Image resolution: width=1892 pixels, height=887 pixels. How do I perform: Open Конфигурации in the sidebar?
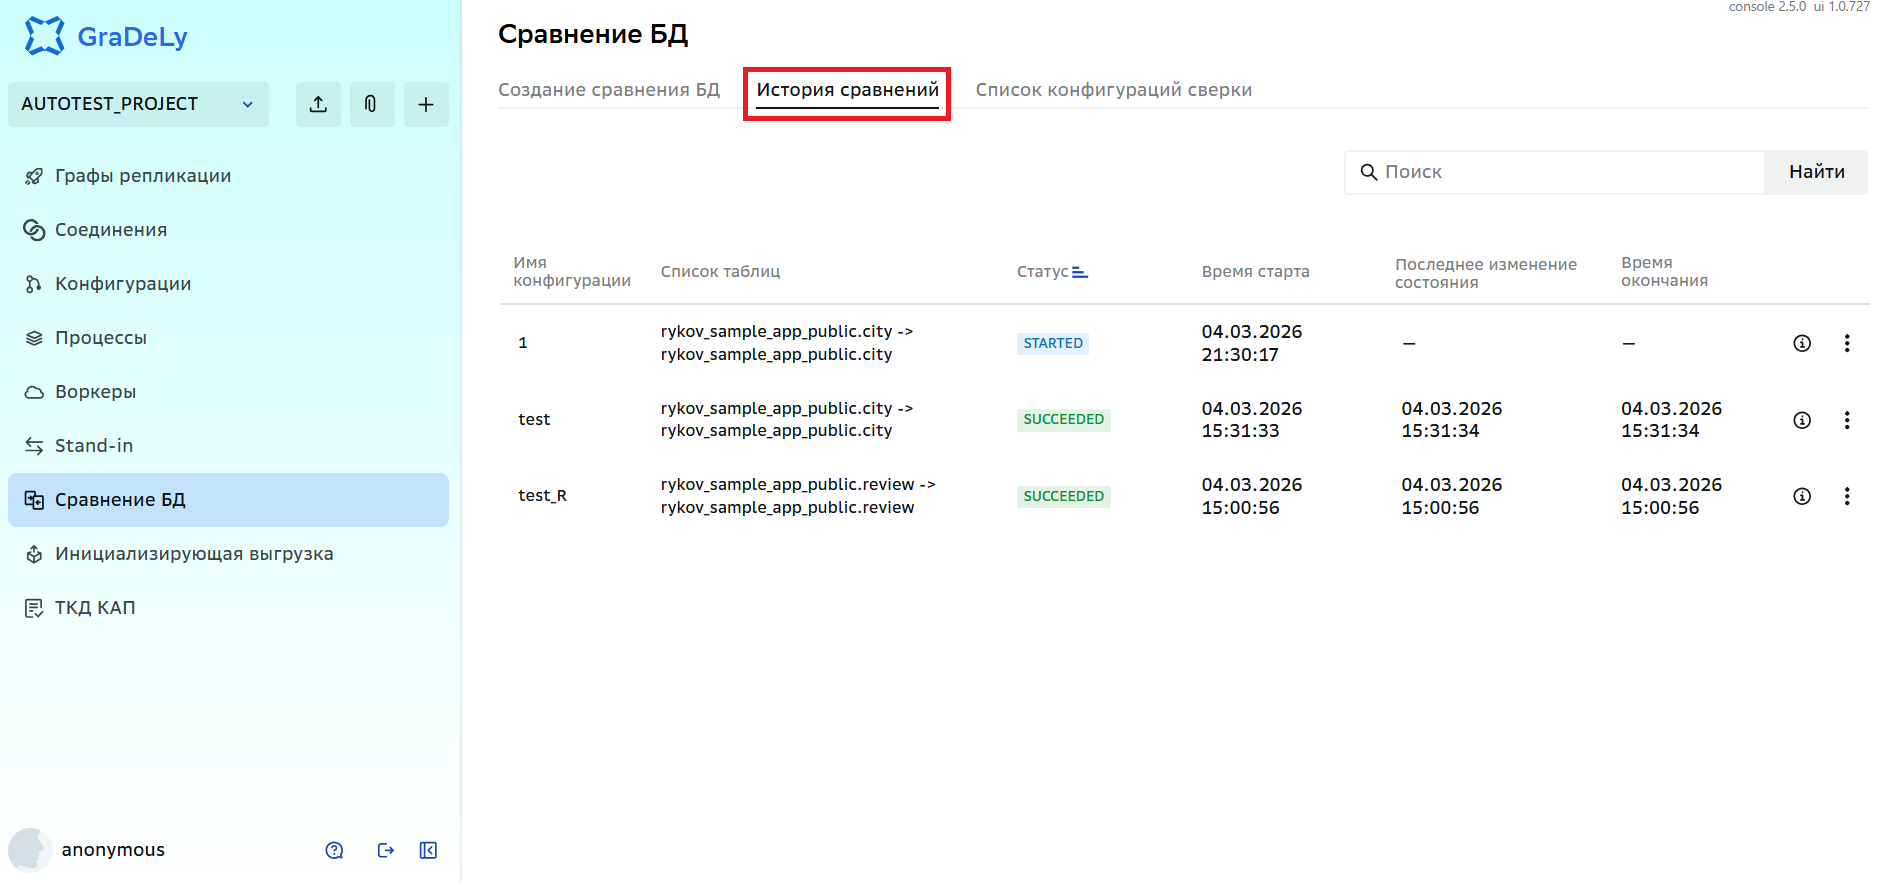[x=228, y=284]
